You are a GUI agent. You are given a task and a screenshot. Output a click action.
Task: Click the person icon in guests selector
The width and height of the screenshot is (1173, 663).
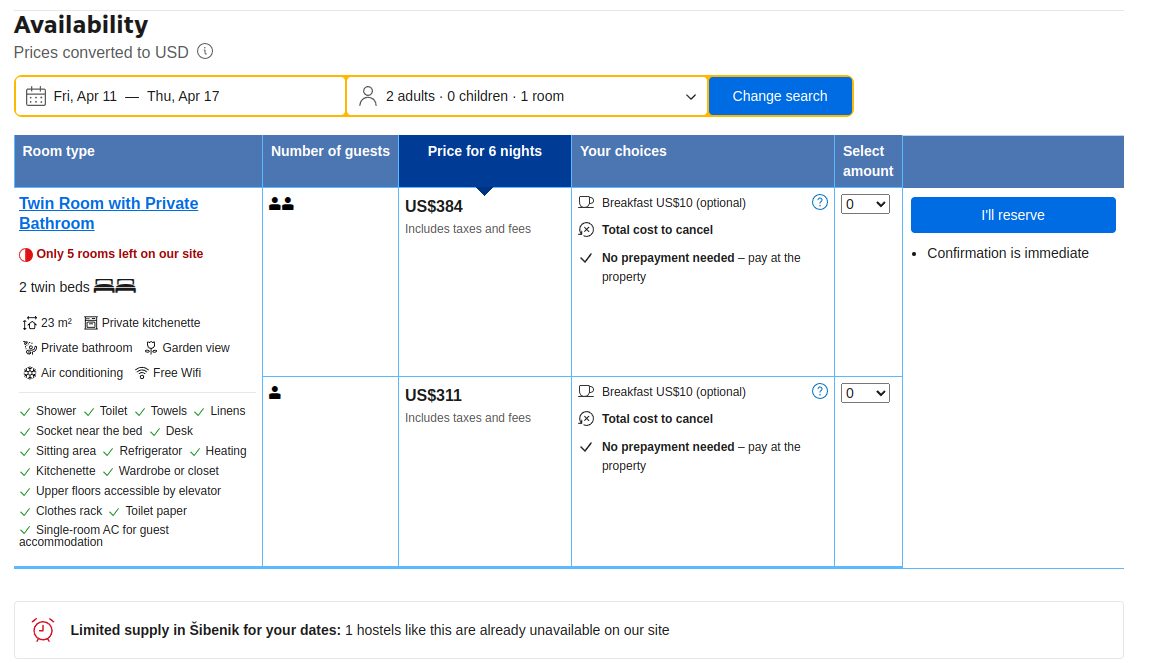click(x=368, y=96)
